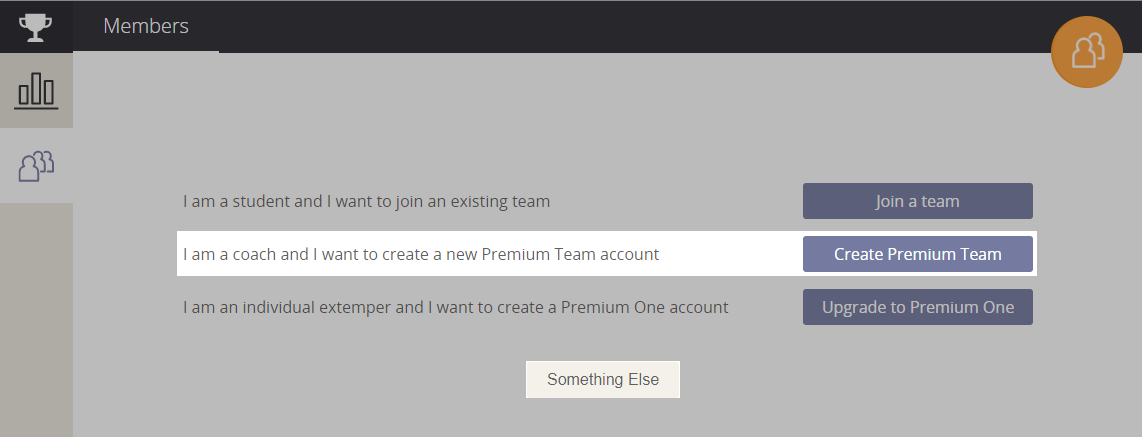The width and height of the screenshot is (1142, 437).
Task: Click the trophy logo icon
Action: 36,27
